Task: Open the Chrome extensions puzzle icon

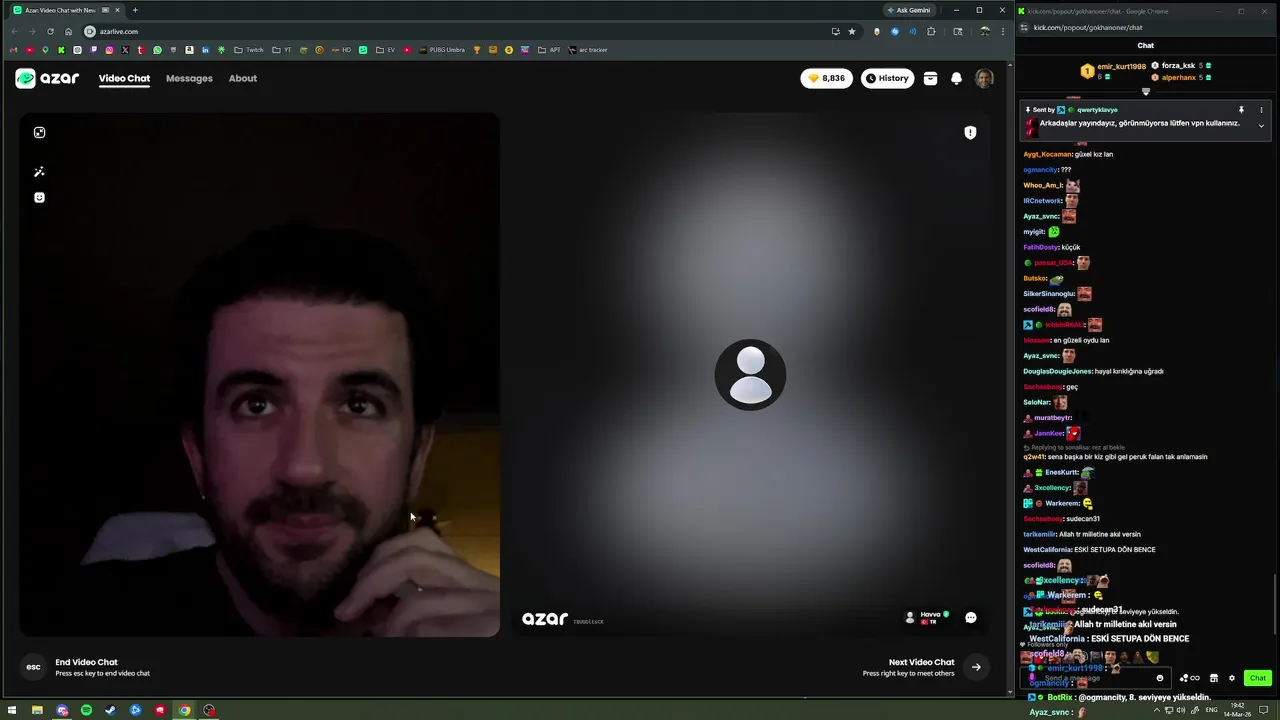Action: pyautogui.click(x=931, y=31)
